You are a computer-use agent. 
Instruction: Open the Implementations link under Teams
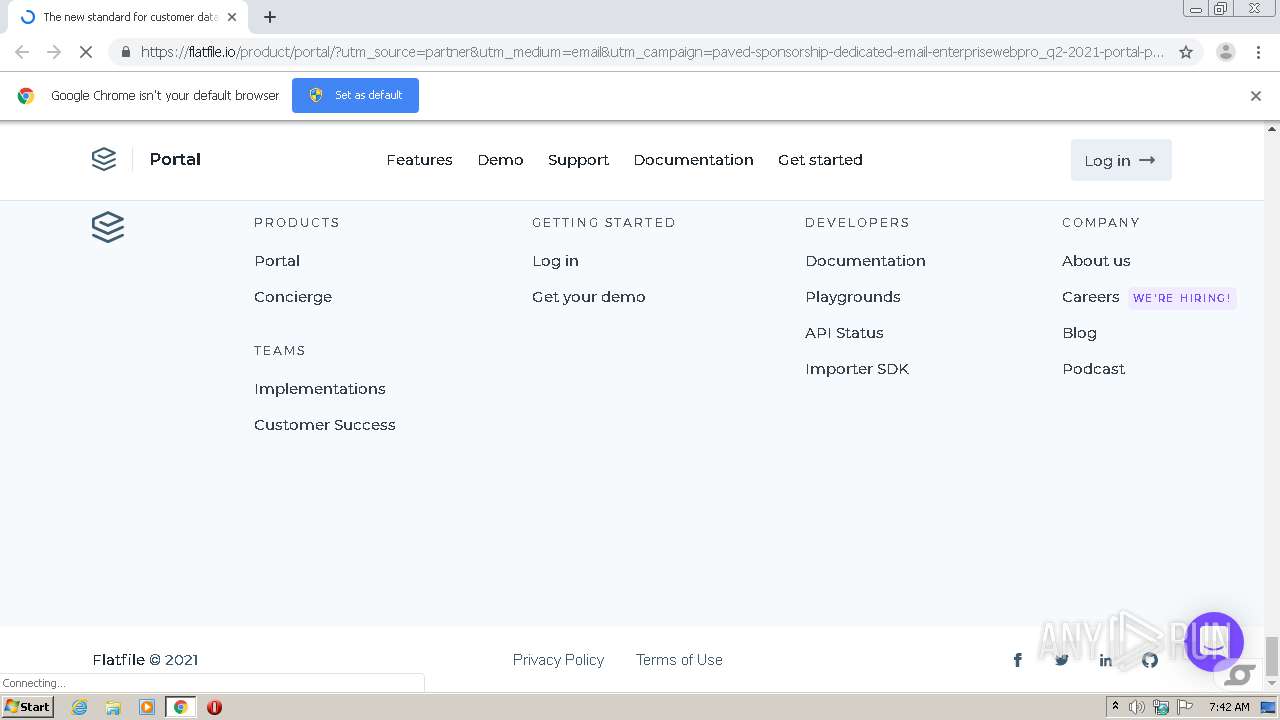tap(320, 389)
